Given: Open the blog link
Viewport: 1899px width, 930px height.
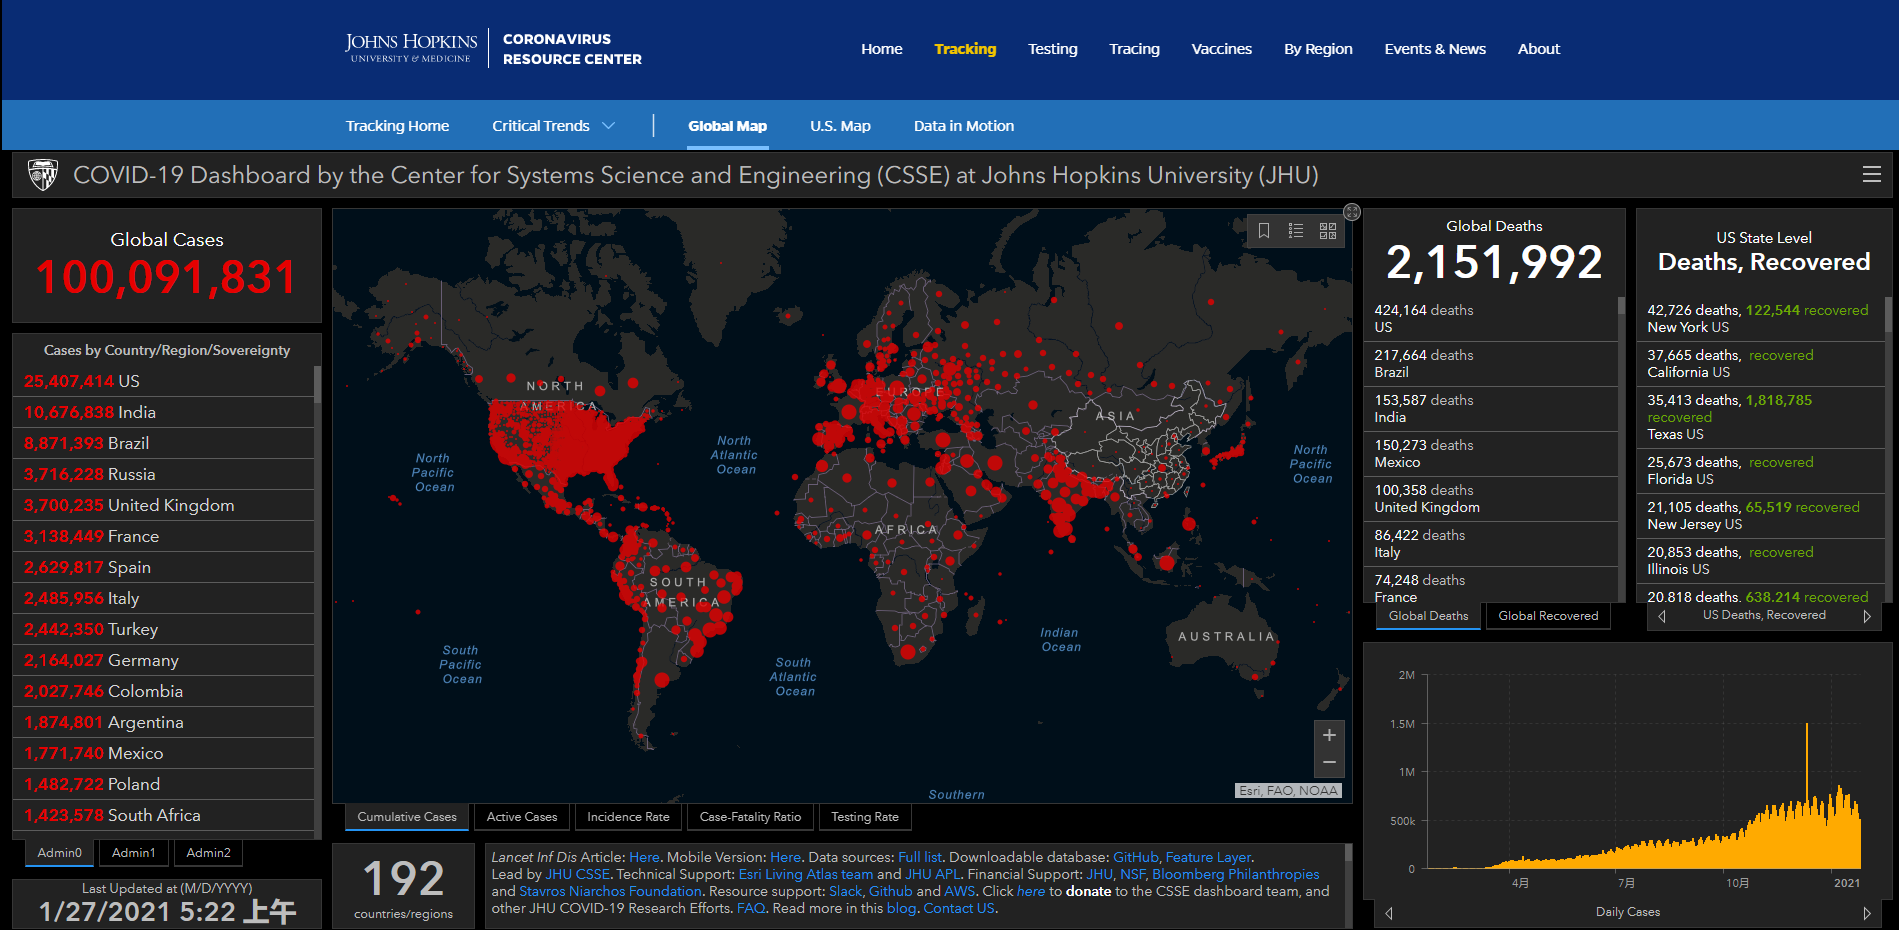Looking at the screenshot, I should click(x=901, y=908).
